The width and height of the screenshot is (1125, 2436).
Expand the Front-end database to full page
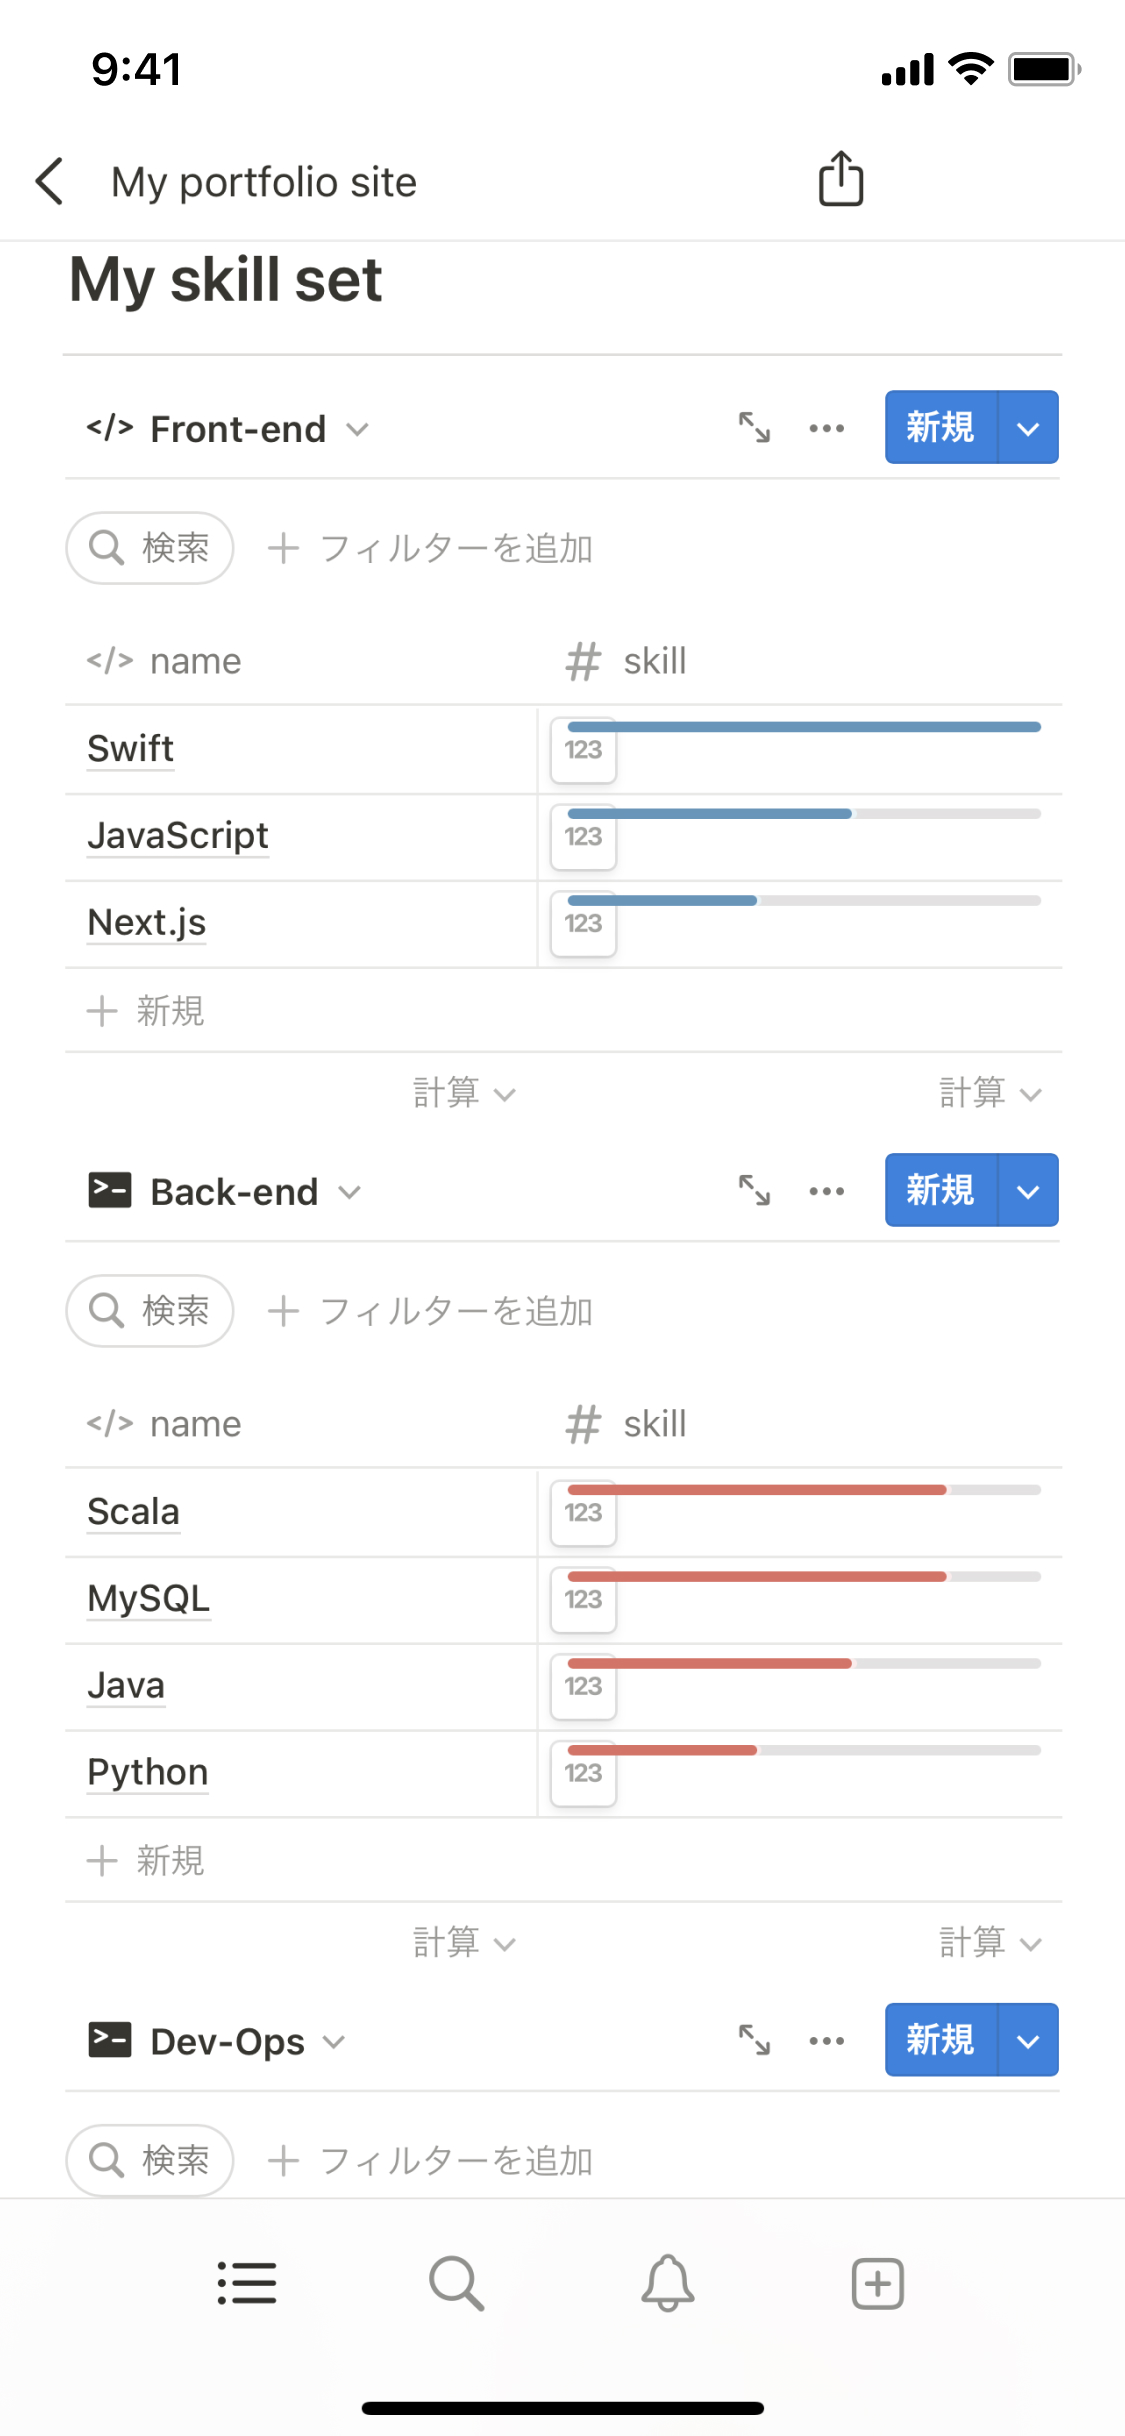[x=754, y=428]
